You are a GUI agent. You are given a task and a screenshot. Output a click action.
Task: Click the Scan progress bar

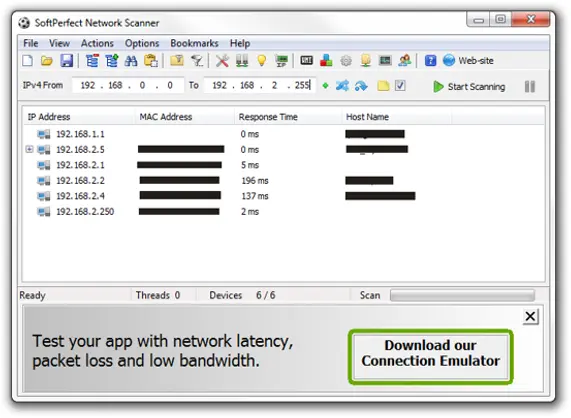[462, 295]
